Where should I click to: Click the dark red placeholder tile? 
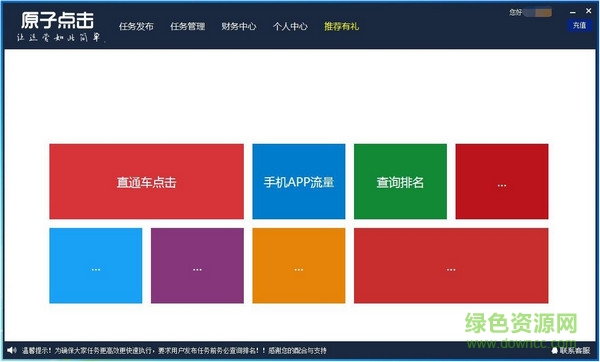(x=502, y=181)
